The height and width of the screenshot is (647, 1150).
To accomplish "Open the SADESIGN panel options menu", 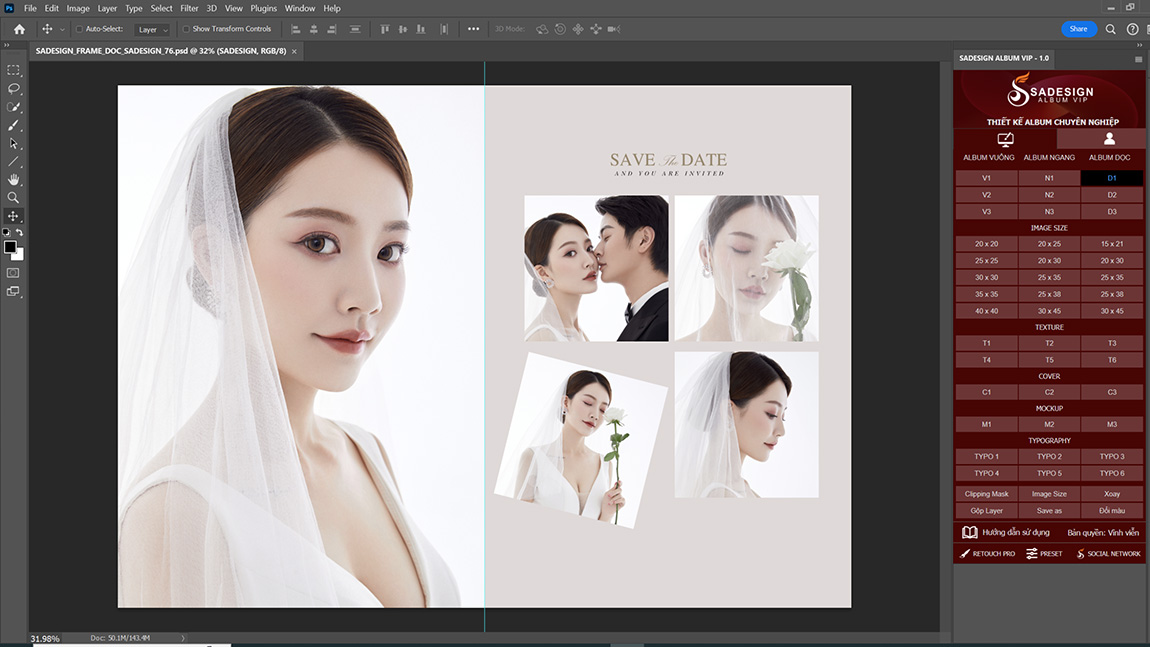I will click(x=1138, y=59).
